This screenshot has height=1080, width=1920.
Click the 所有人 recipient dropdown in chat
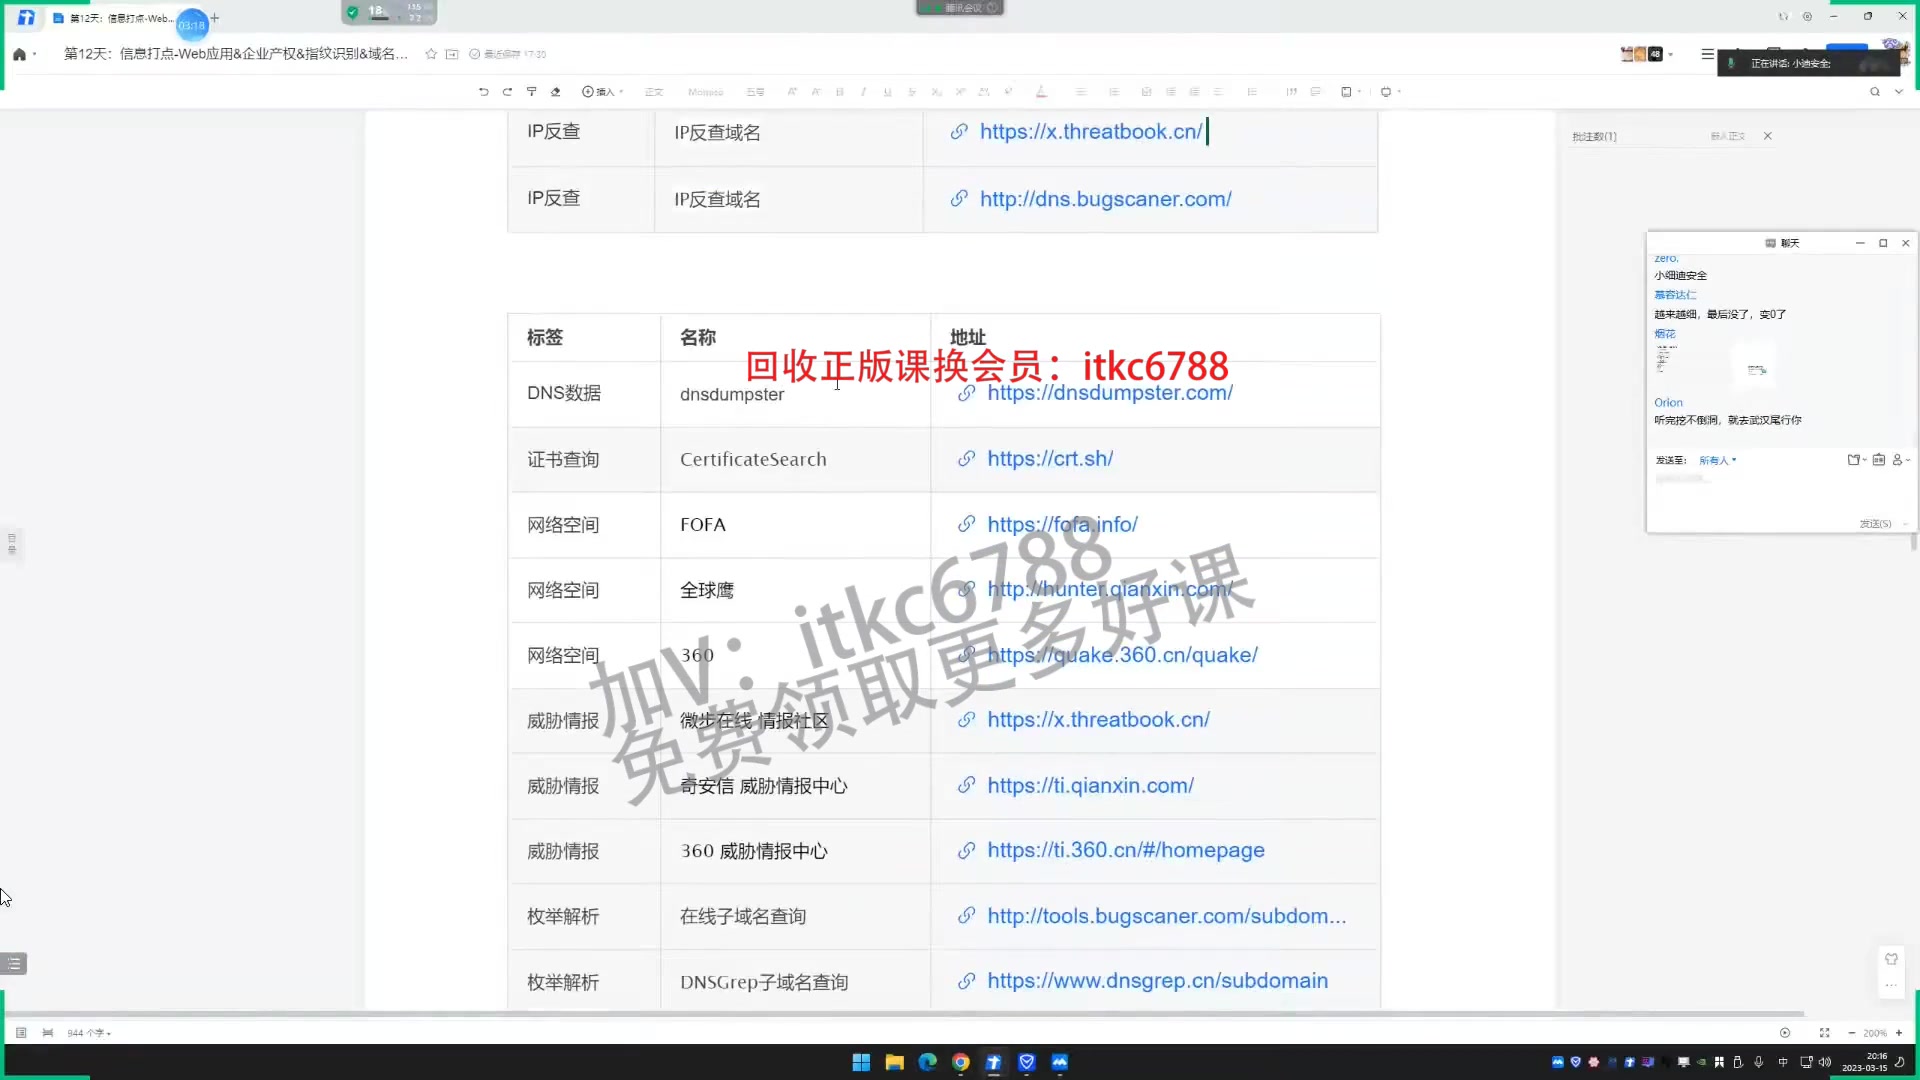pos(1717,461)
